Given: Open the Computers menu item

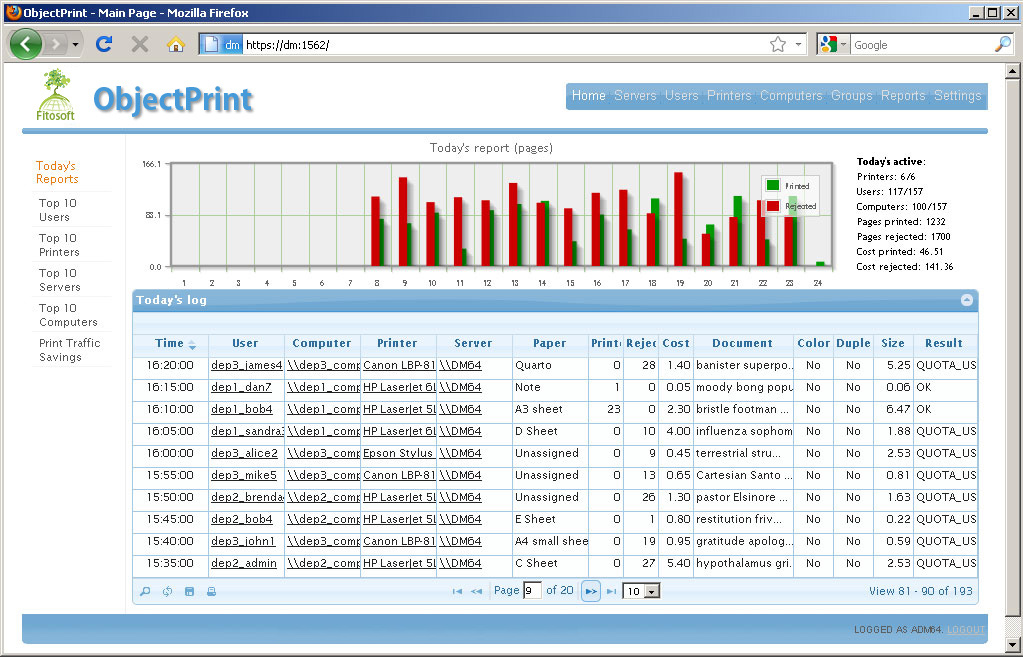Looking at the screenshot, I should 791,95.
